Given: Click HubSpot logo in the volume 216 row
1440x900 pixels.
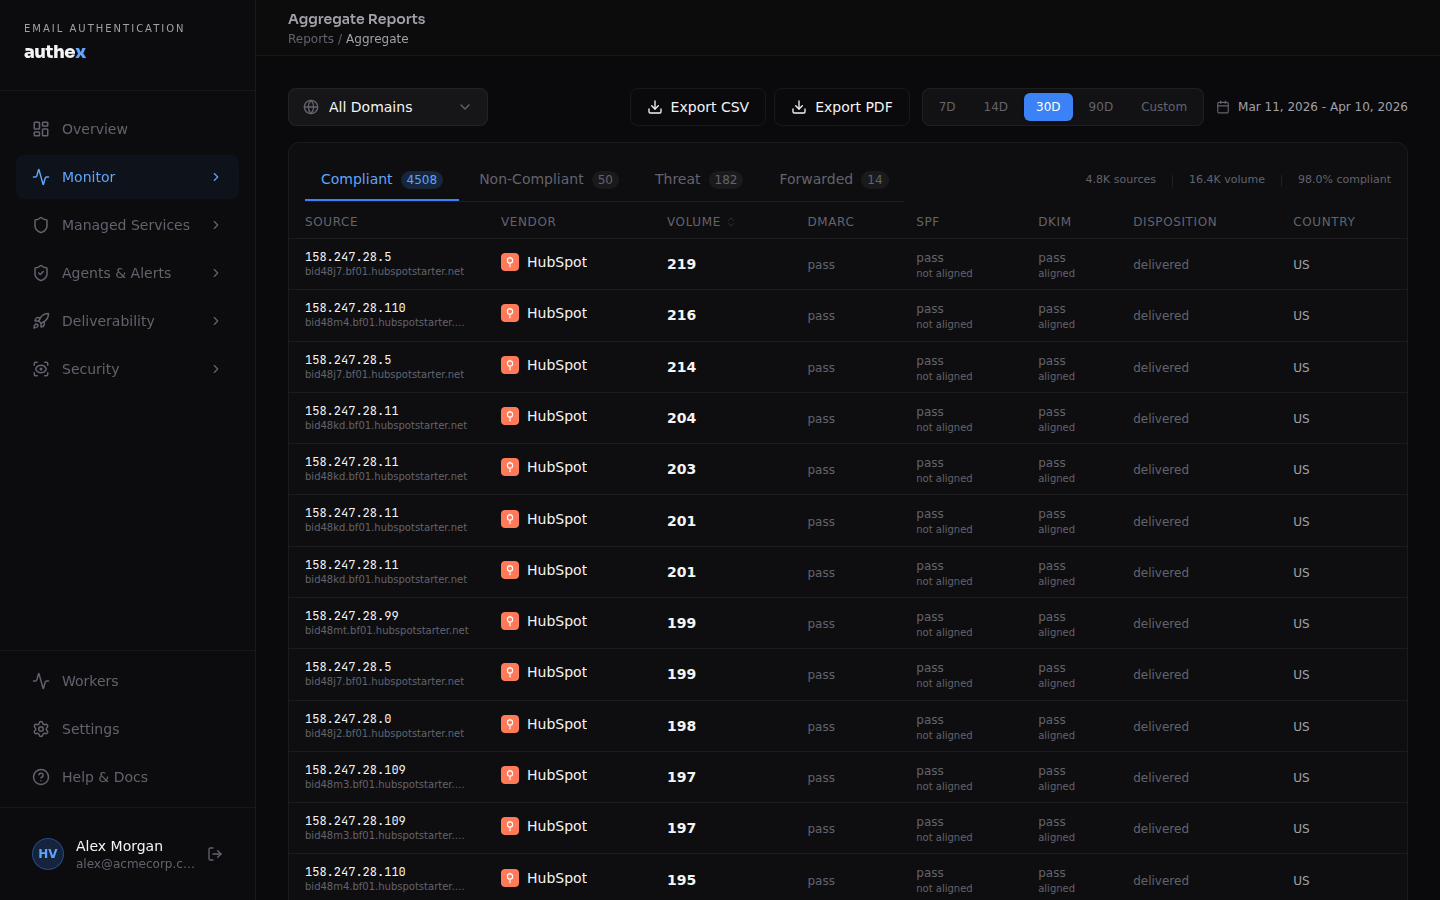Looking at the screenshot, I should pos(510,313).
